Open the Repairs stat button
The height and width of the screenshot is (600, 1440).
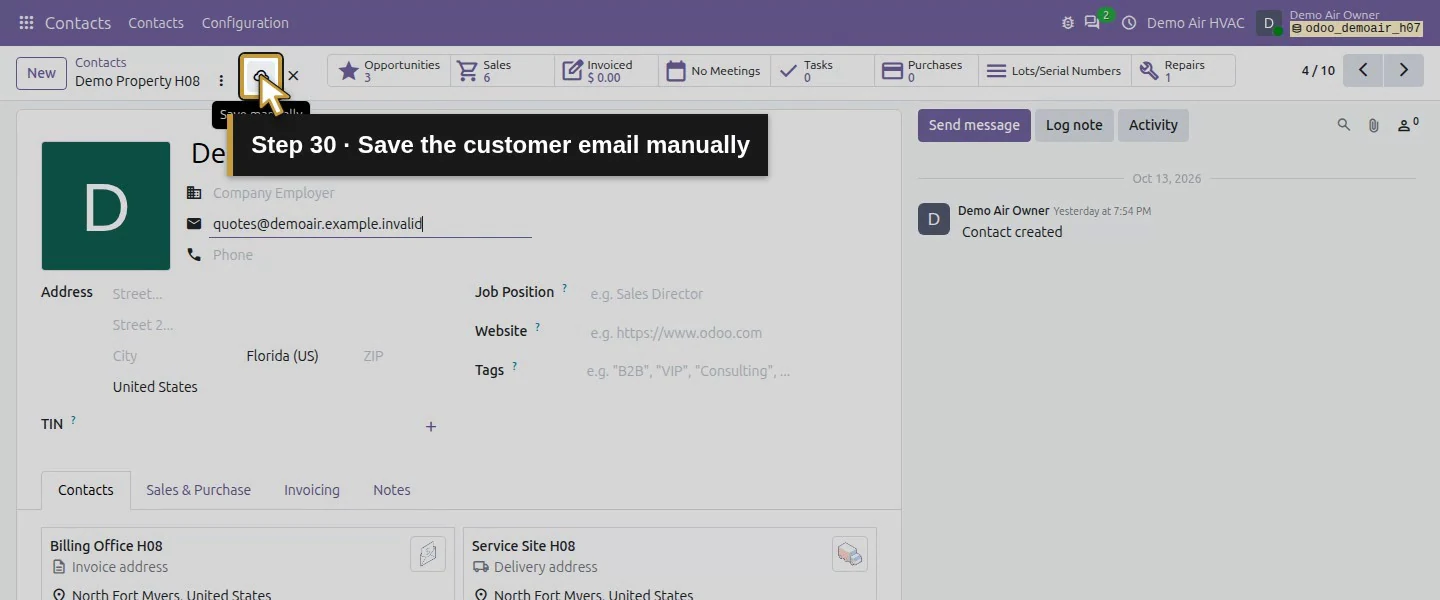(x=1183, y=71)
